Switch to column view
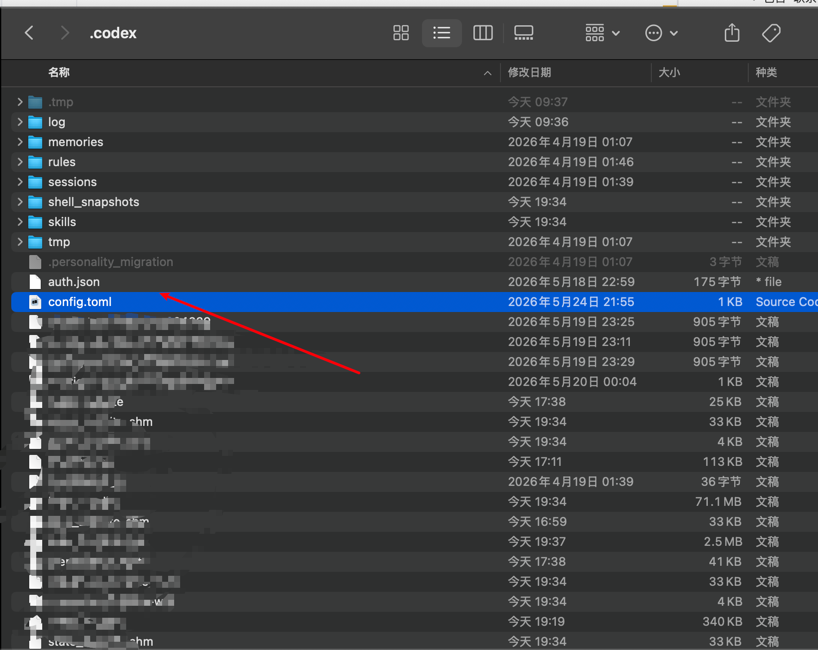 tap(483, 33)
